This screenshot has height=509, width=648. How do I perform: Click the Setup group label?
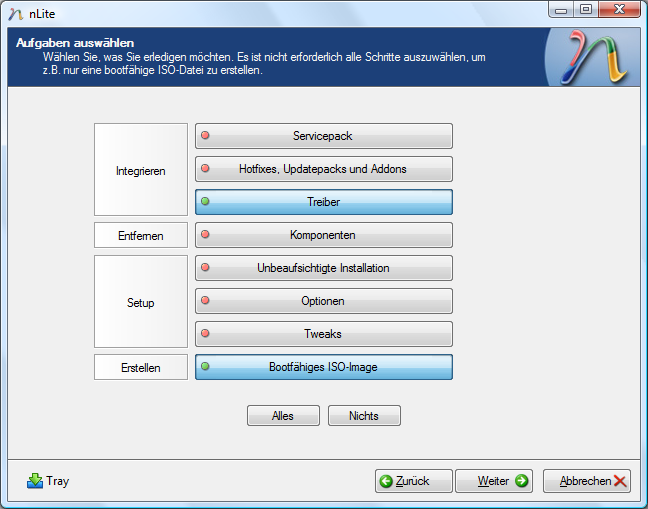pyautogui.click(x=141, y=302)
